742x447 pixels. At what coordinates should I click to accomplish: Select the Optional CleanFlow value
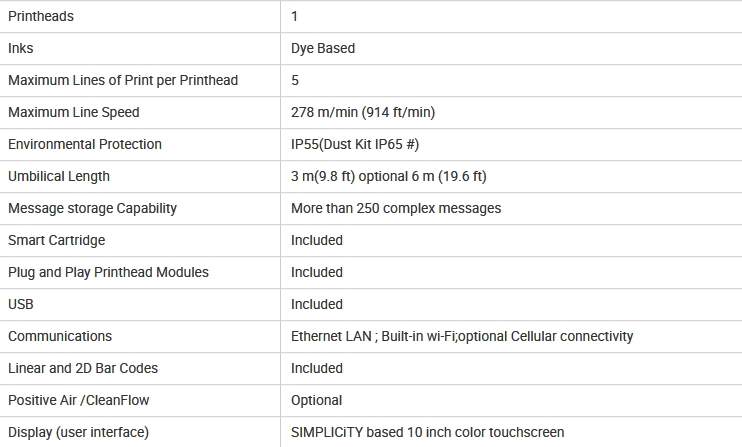tap(316, 400)
